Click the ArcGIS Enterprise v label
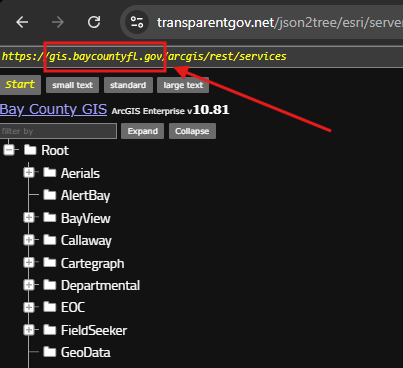This screenshot has width=403, height=368. [x=152, y=111]
